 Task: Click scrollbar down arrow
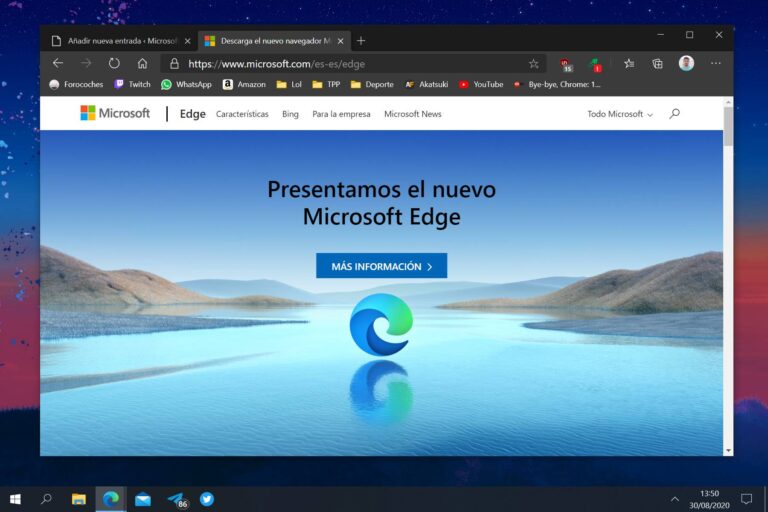pyautogui.click(x=728, y=450)
